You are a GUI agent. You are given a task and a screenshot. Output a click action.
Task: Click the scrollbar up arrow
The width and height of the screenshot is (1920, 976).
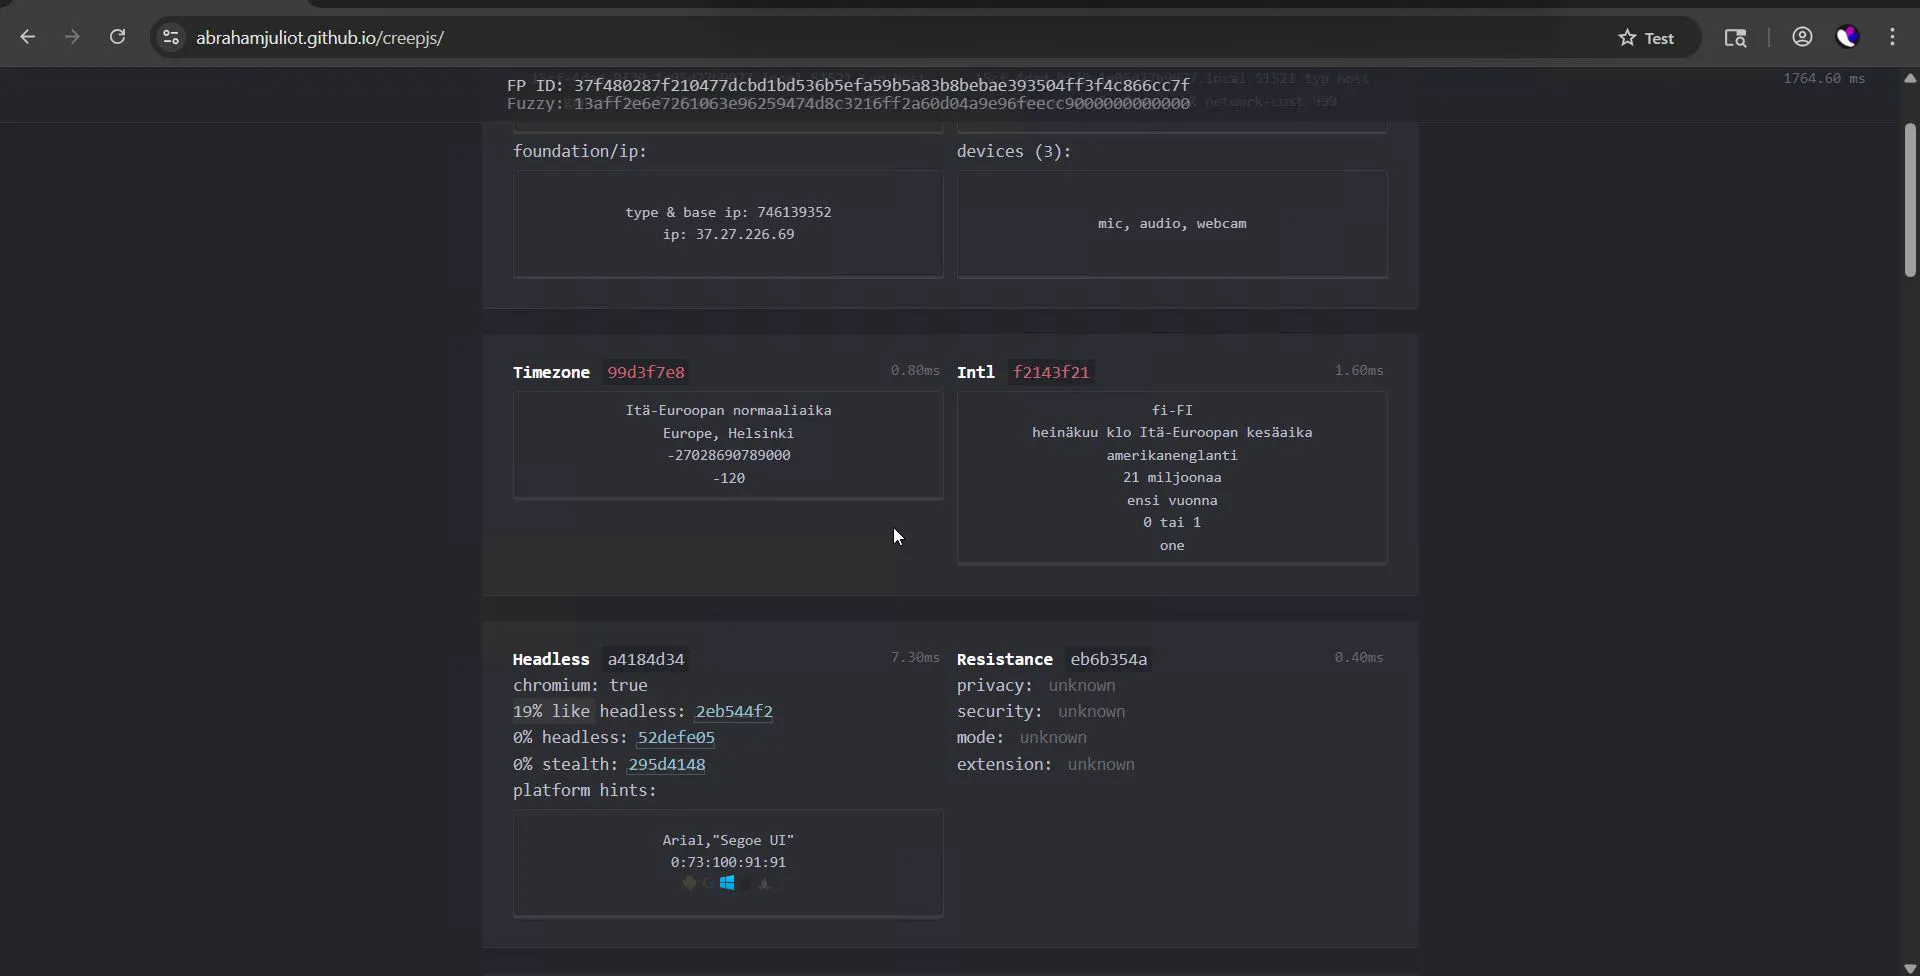pyautogui.click(x=1910, y=78)
